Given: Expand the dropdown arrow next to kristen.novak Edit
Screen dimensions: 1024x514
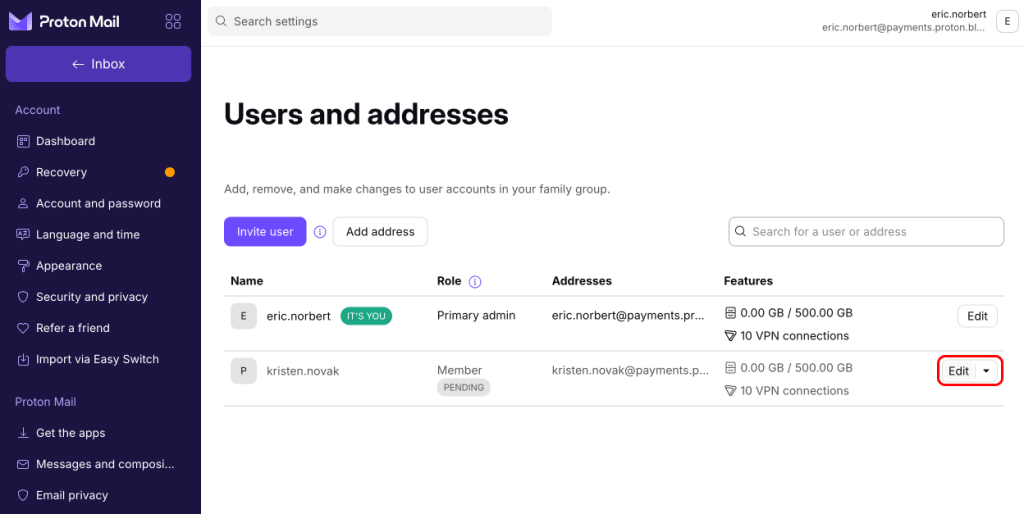Looking at the screenshot, I should (x=987, y=371).
